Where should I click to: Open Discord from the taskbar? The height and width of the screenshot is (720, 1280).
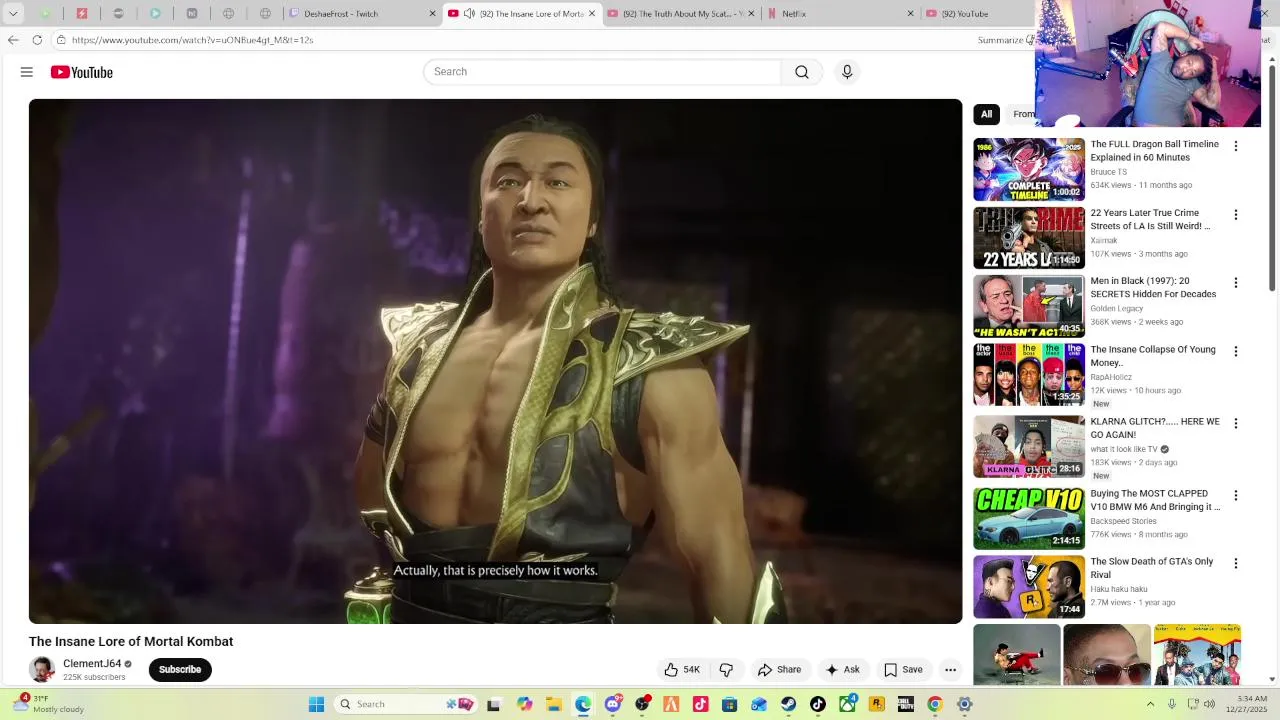613,704
